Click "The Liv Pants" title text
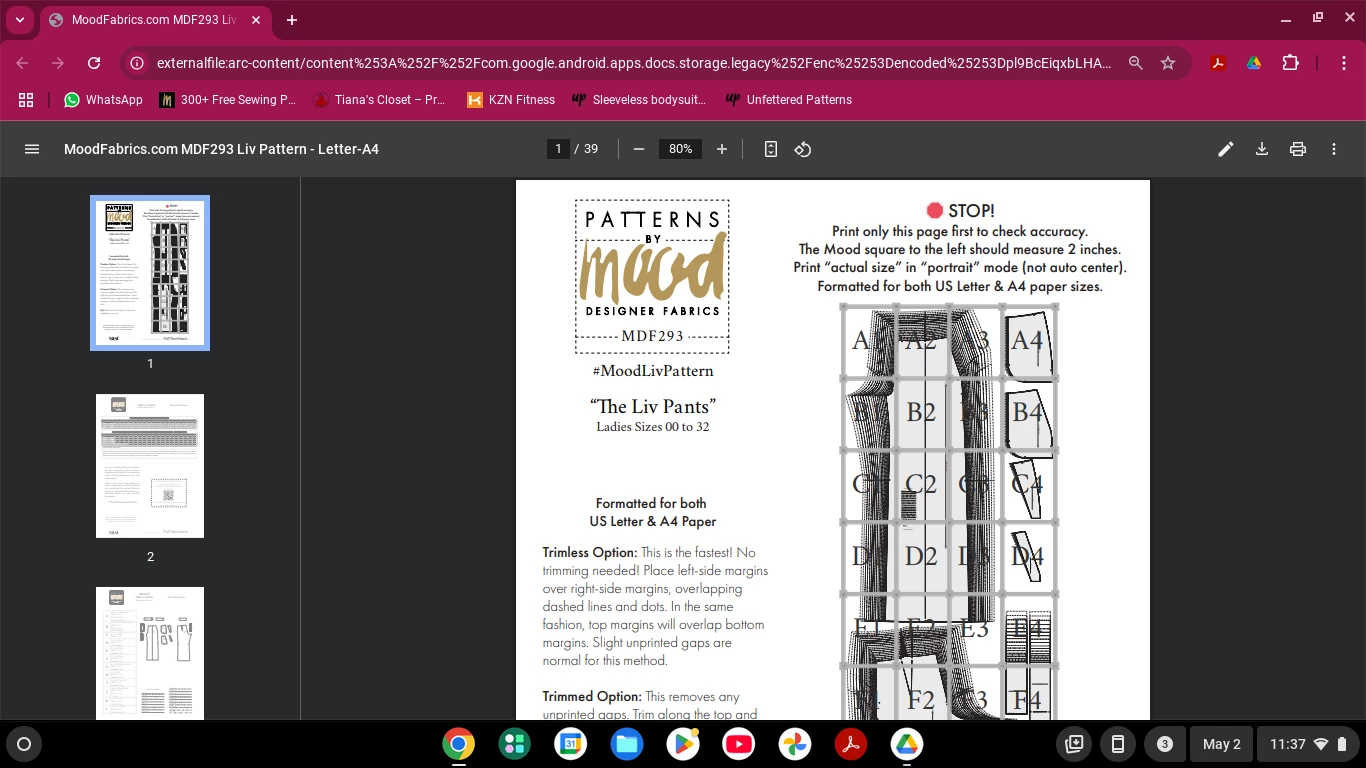Screen dimensions: 1366x768 point(653,406)
